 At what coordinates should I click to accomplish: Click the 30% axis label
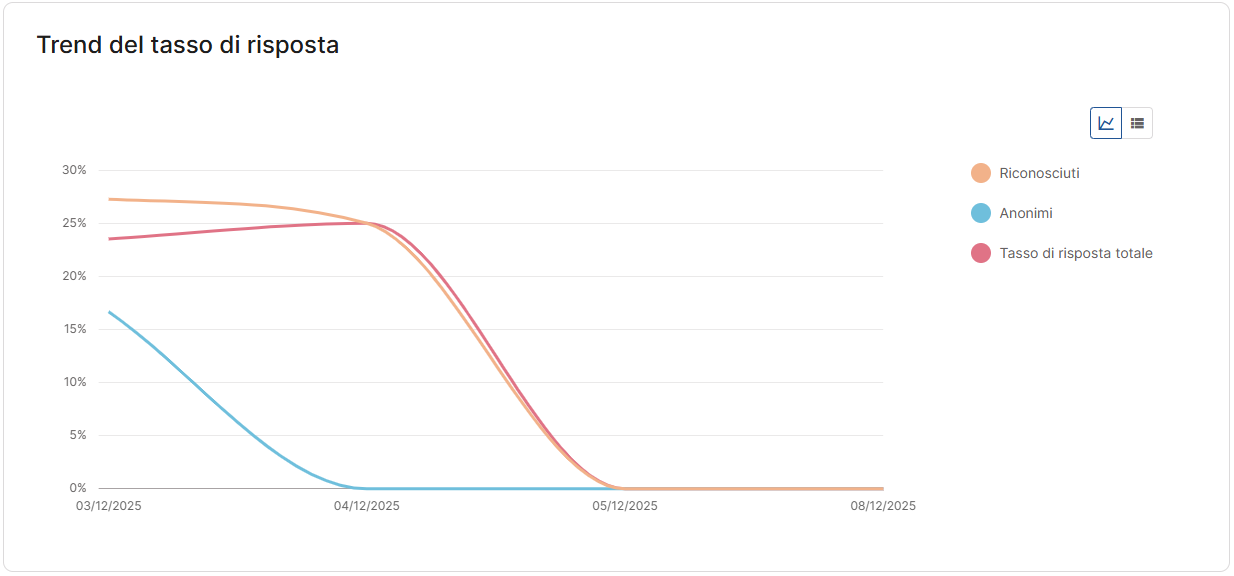[x=74, y=170]
